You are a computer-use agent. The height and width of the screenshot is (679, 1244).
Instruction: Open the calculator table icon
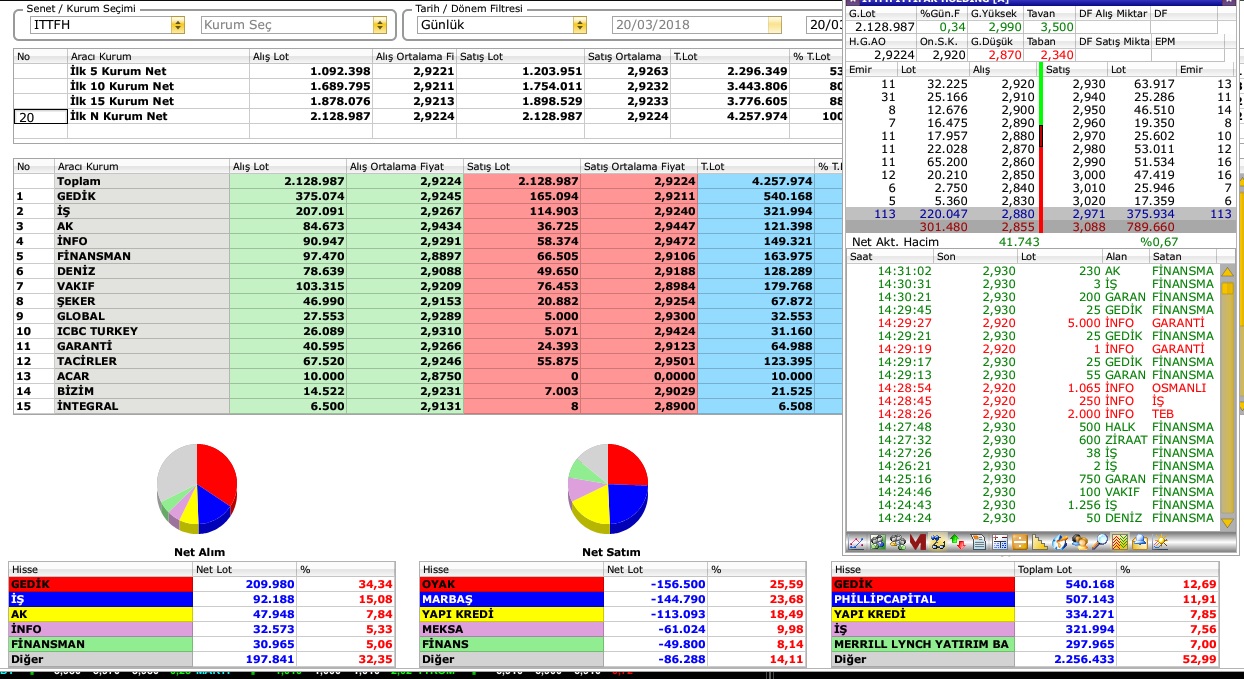(x=999, y=543)
